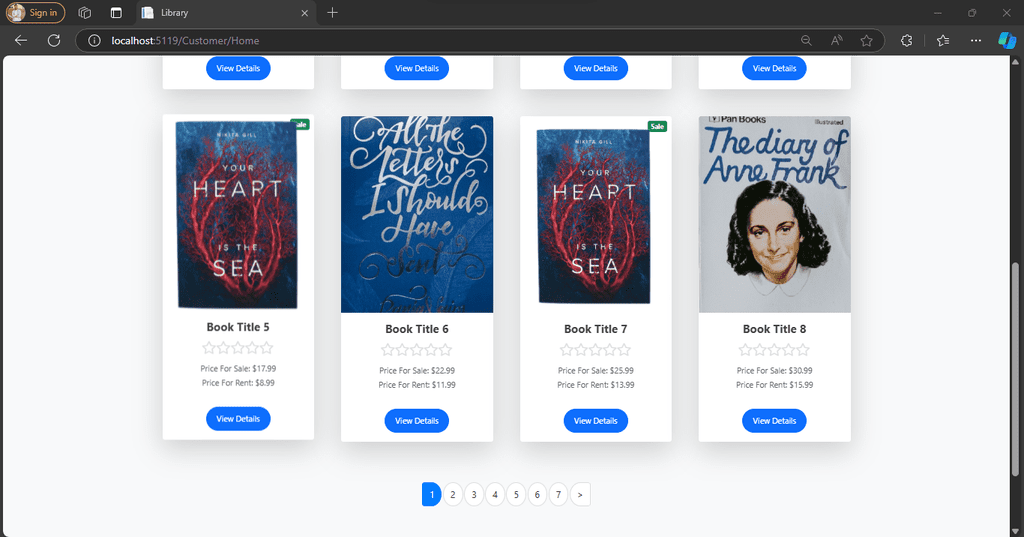Open the Workspaces icon

click(x=84, y=12)
